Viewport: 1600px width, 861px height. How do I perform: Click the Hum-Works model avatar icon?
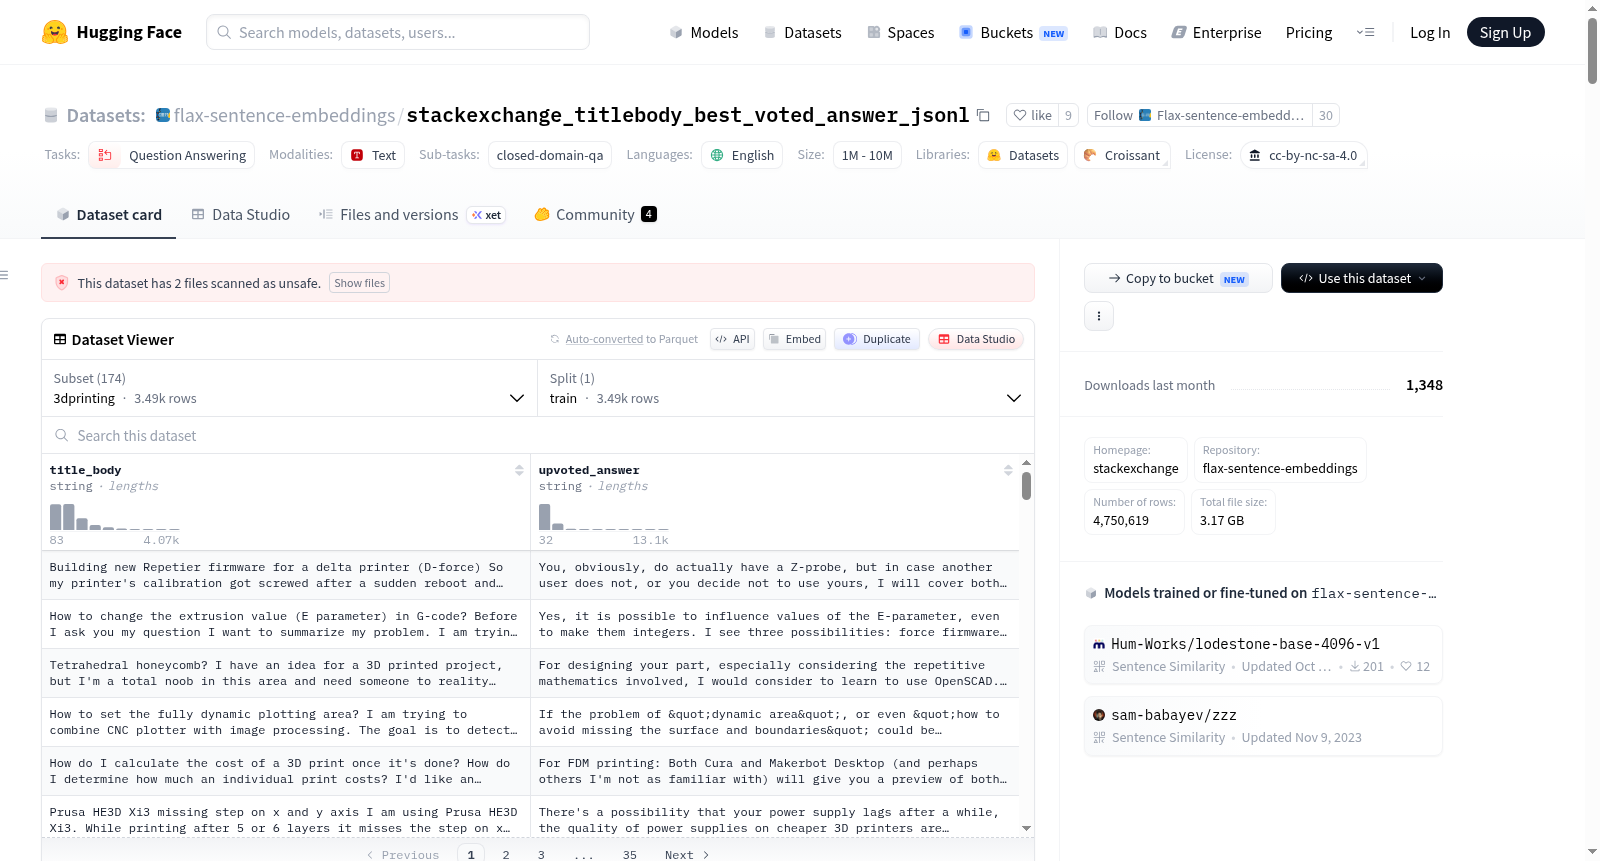[1099, 645]
